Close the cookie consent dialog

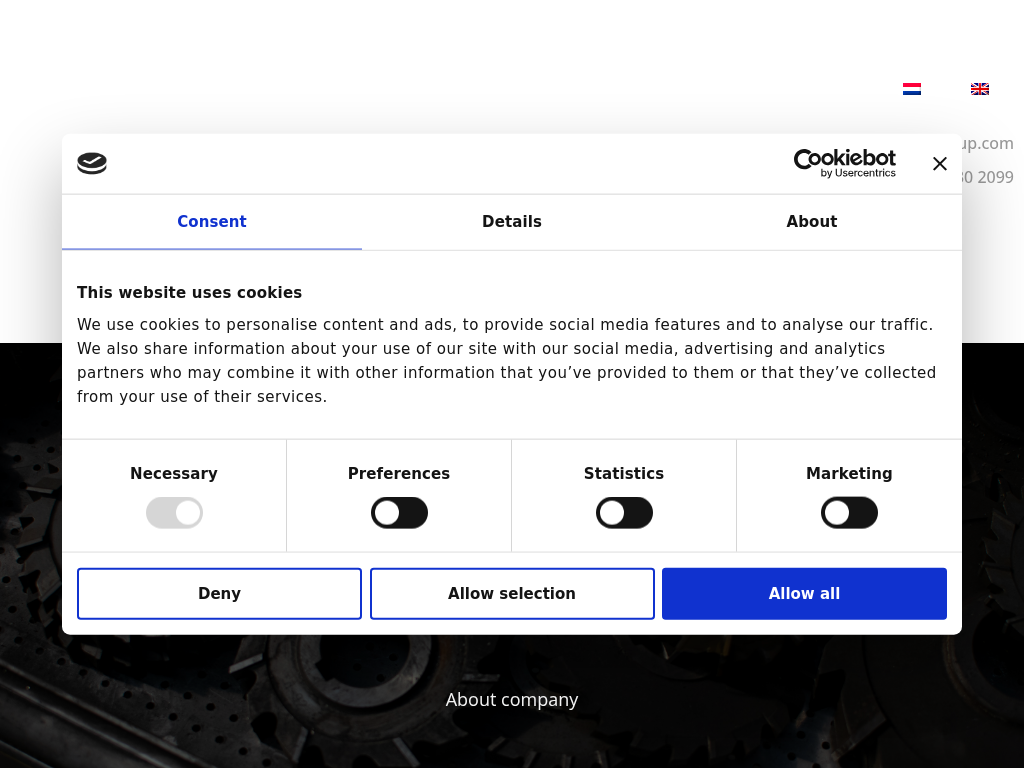[939, 164]
